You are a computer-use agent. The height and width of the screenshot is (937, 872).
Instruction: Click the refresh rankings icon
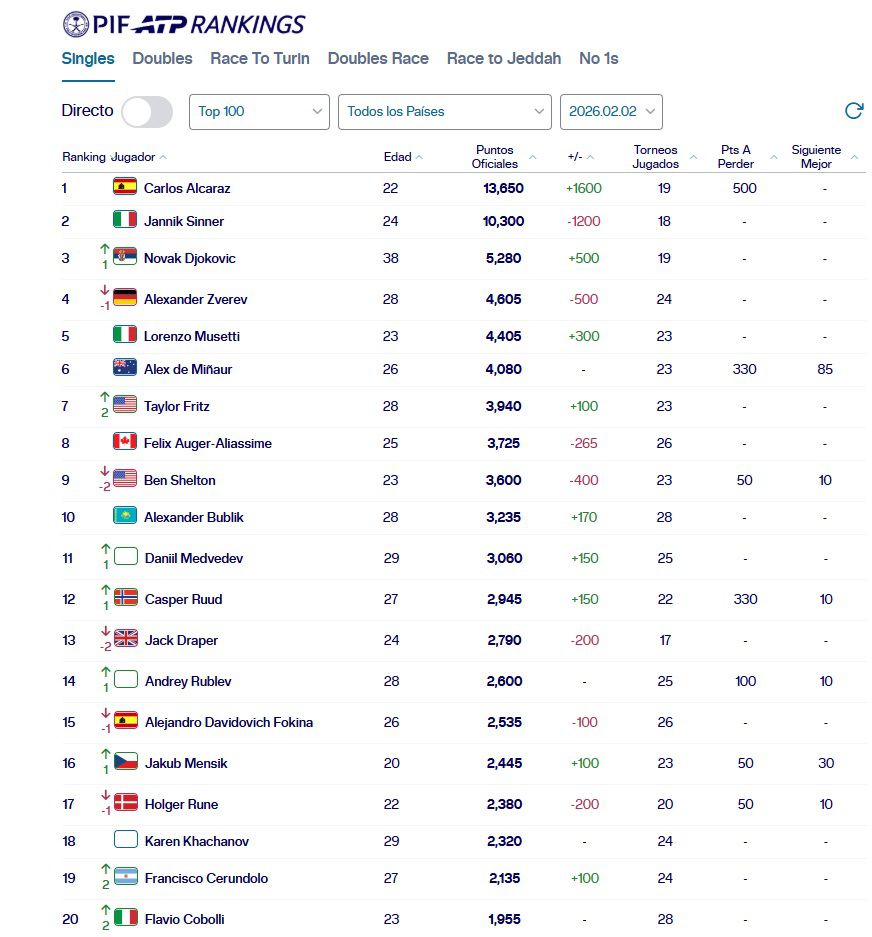click(853, 112)
